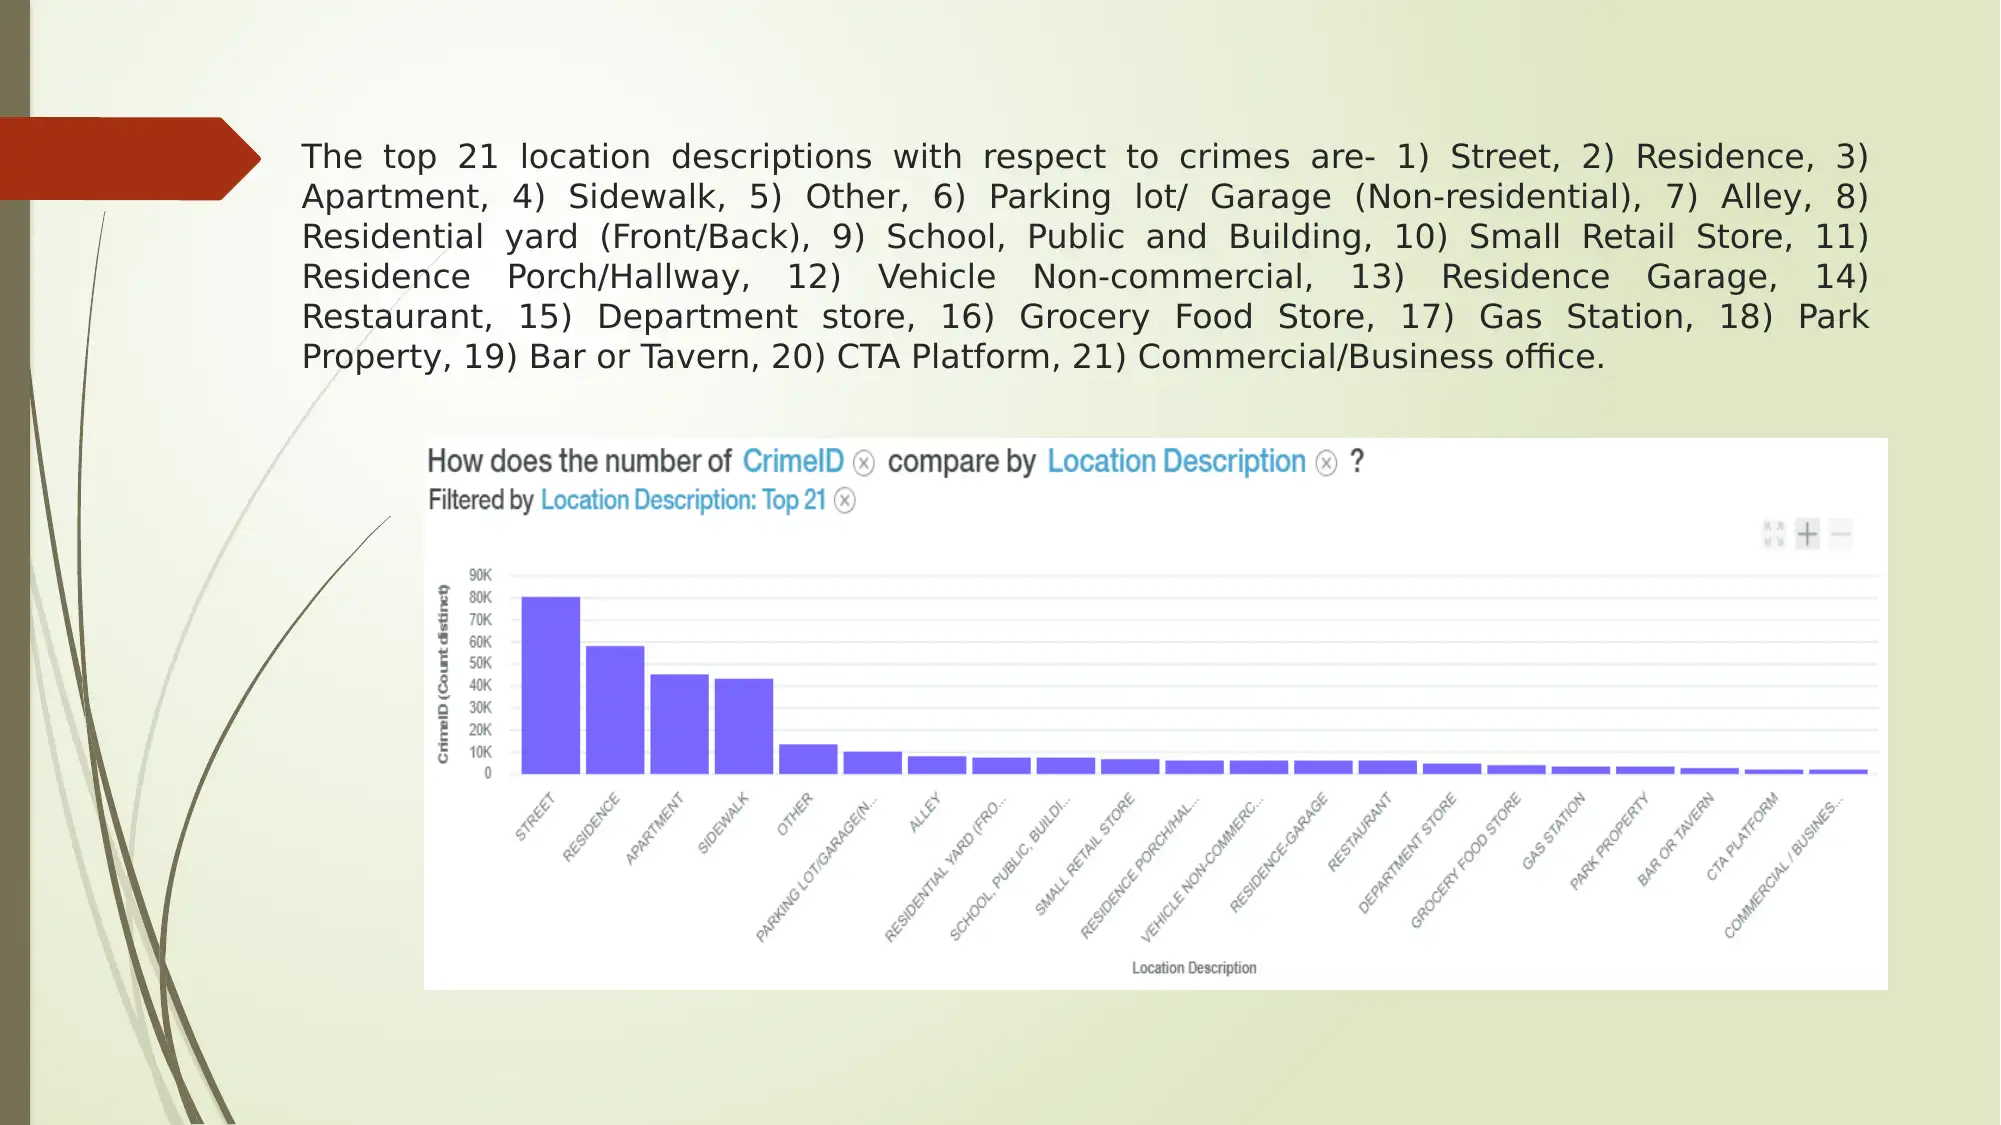This screenshot has height=1125, width=2001.
Task: Click the RESIDENCE-GARAGE axis label
Action: tap(1279, 852)
